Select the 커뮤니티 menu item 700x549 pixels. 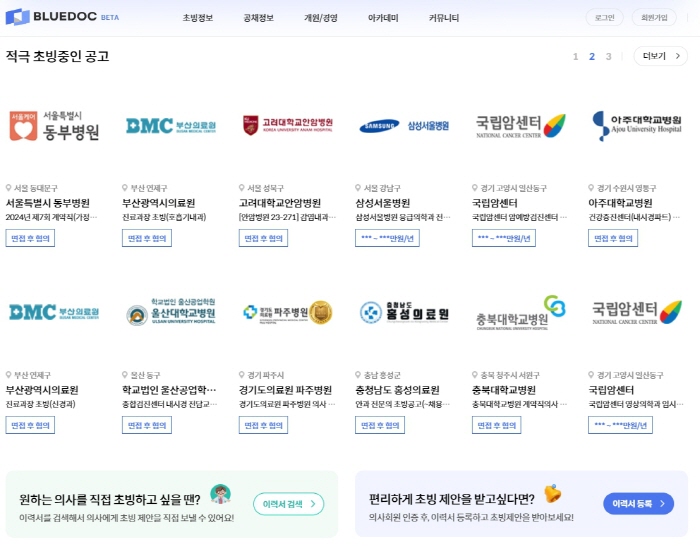point(444,18)
